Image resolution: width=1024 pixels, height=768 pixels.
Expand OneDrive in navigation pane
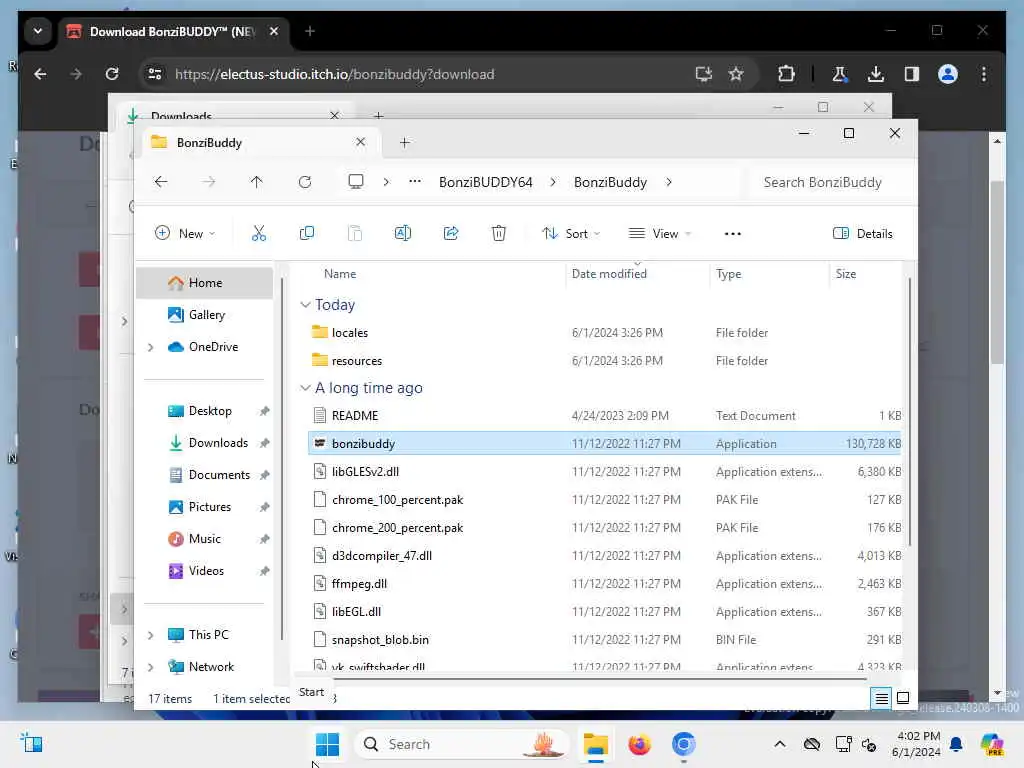[x=151, y=347]
